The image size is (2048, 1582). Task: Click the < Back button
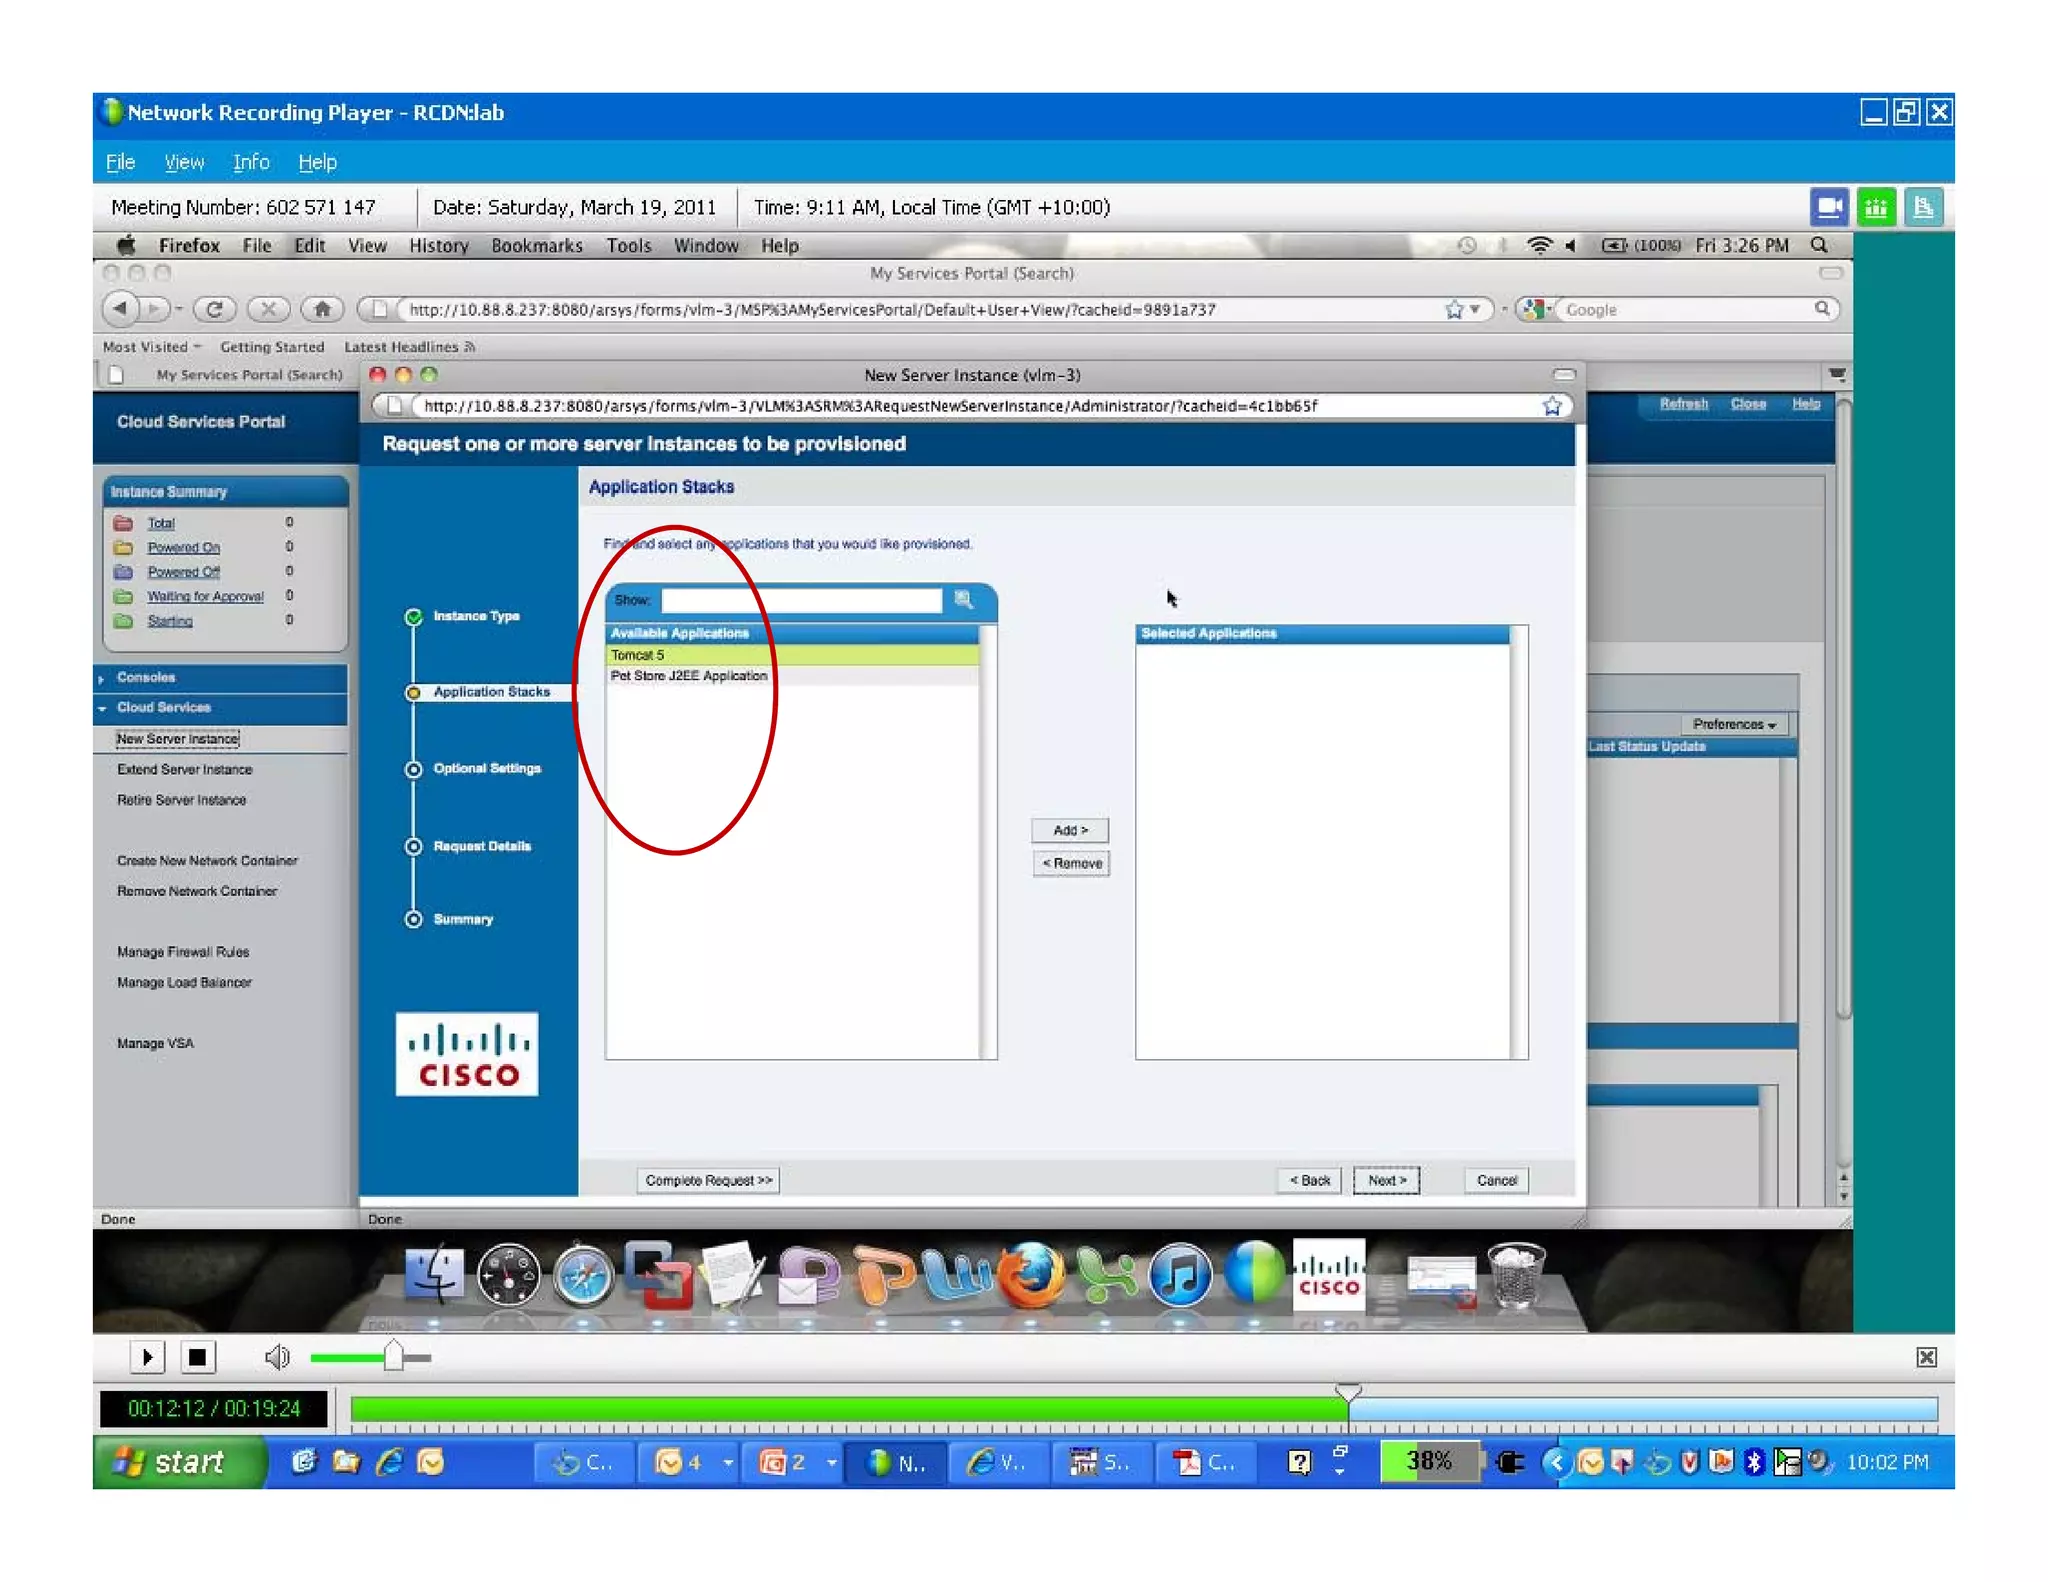[x=1309, y=1180]
